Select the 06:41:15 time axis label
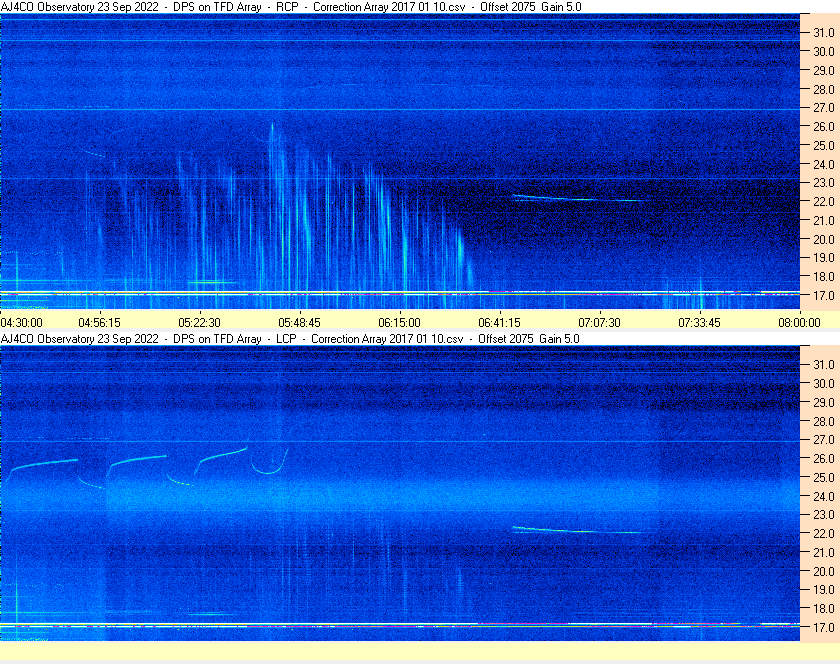 (499, 323)
